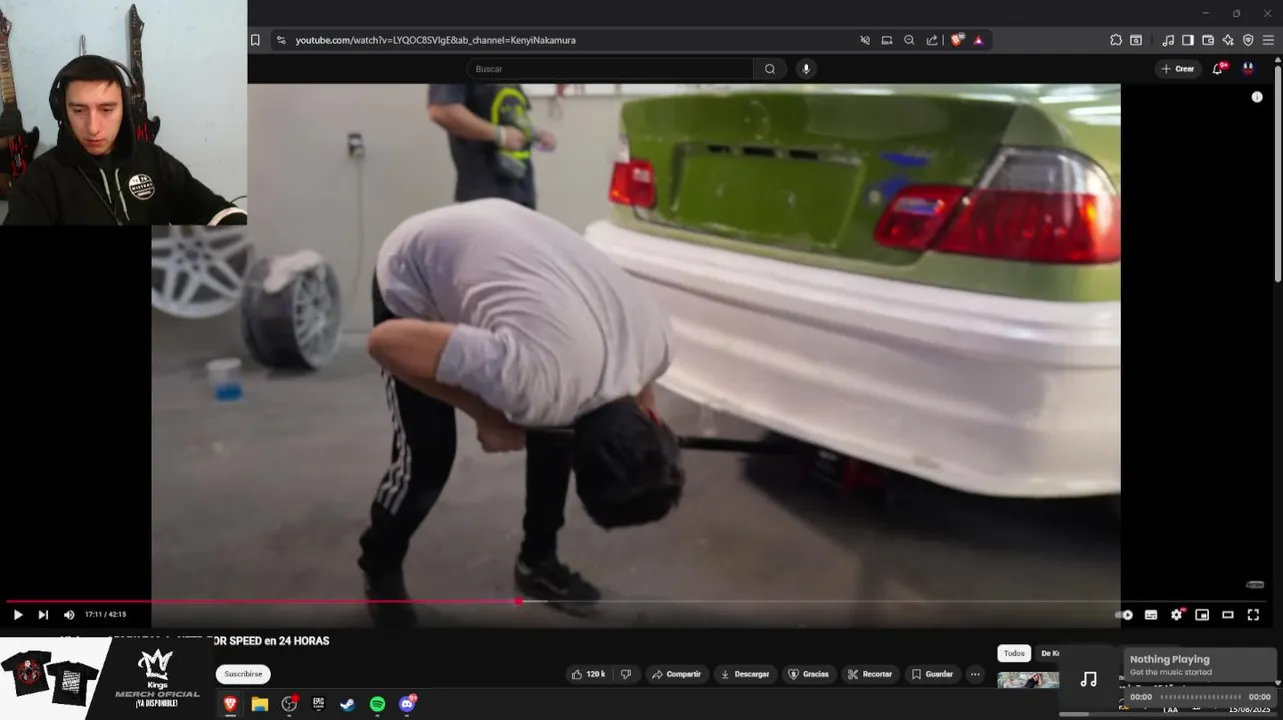The image size is (1283, 720).
Task: Toggle subtitles in the player
Action: click(x=1151, y=615)
